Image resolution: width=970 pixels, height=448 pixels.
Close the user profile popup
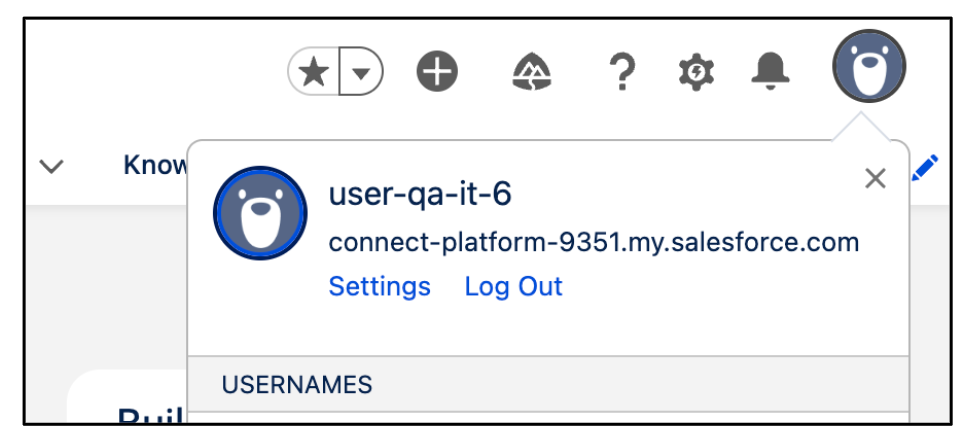875,179
